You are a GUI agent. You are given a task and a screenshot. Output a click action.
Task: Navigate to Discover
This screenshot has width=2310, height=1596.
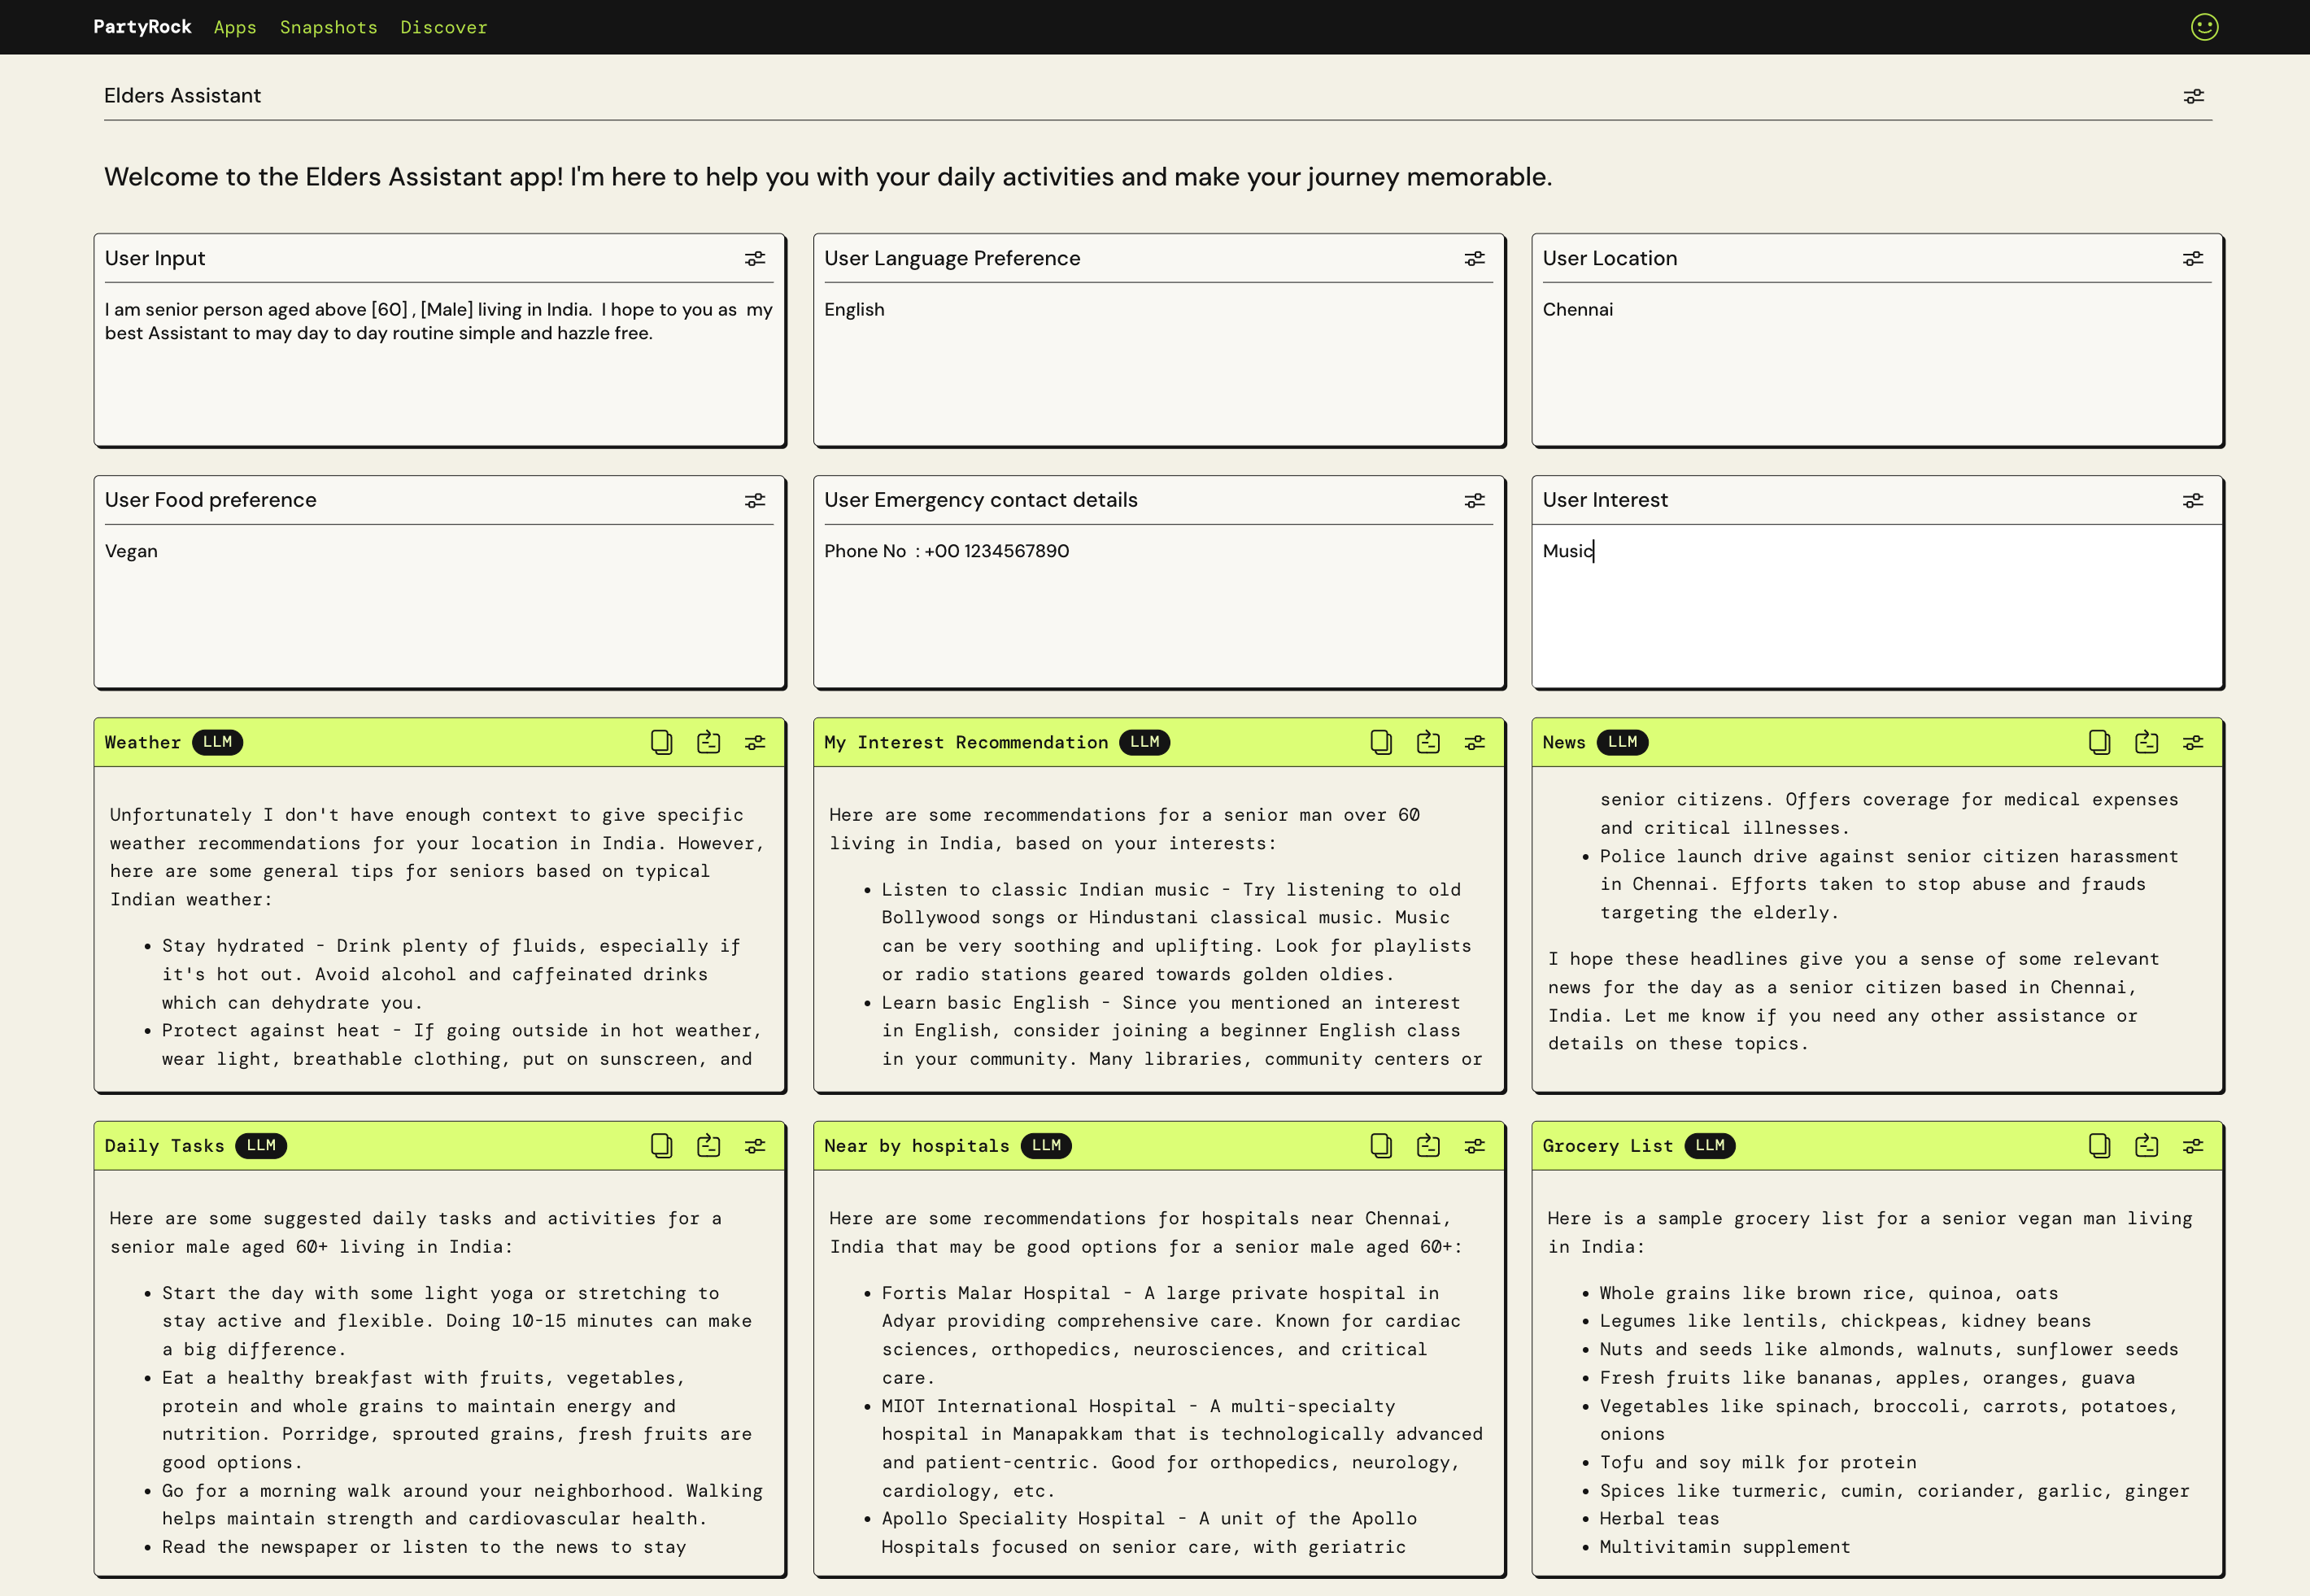[444, 27]
